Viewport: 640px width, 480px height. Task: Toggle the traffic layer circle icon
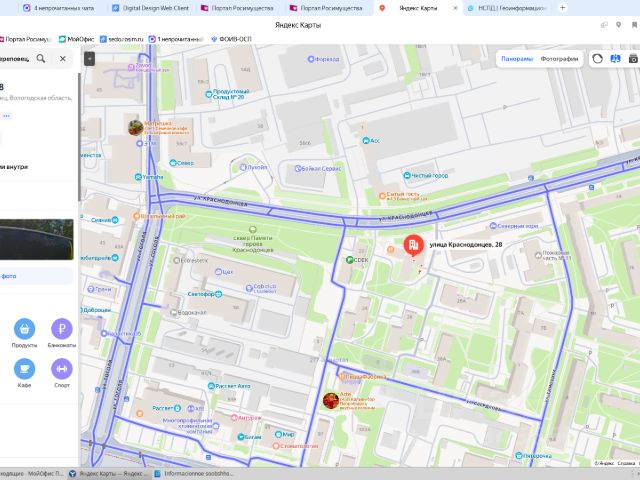tap(597, 59)
